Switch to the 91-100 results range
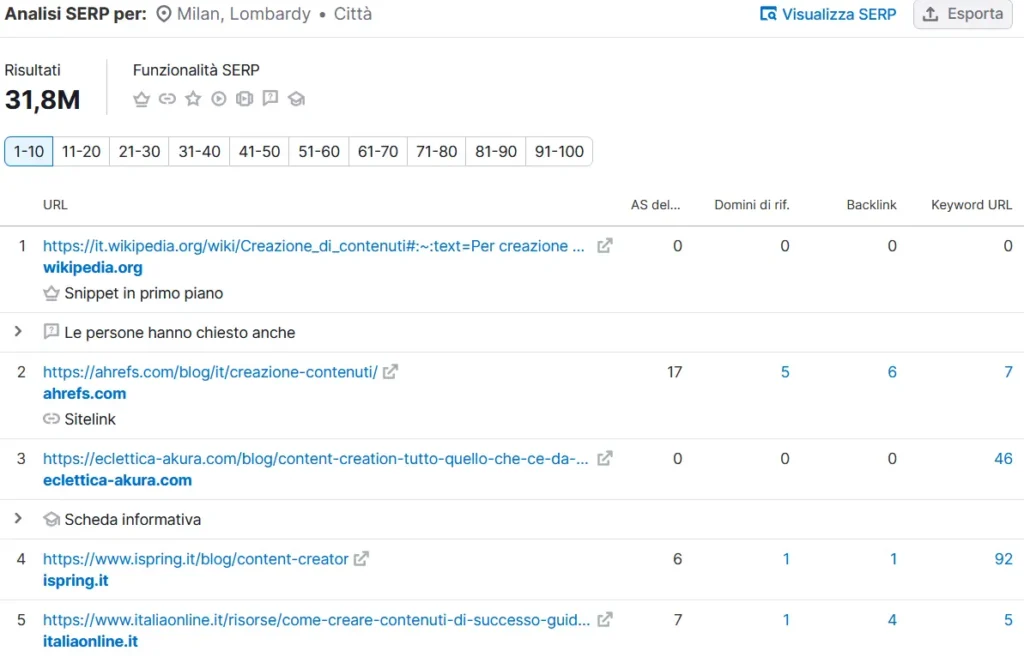 point(559,152)
